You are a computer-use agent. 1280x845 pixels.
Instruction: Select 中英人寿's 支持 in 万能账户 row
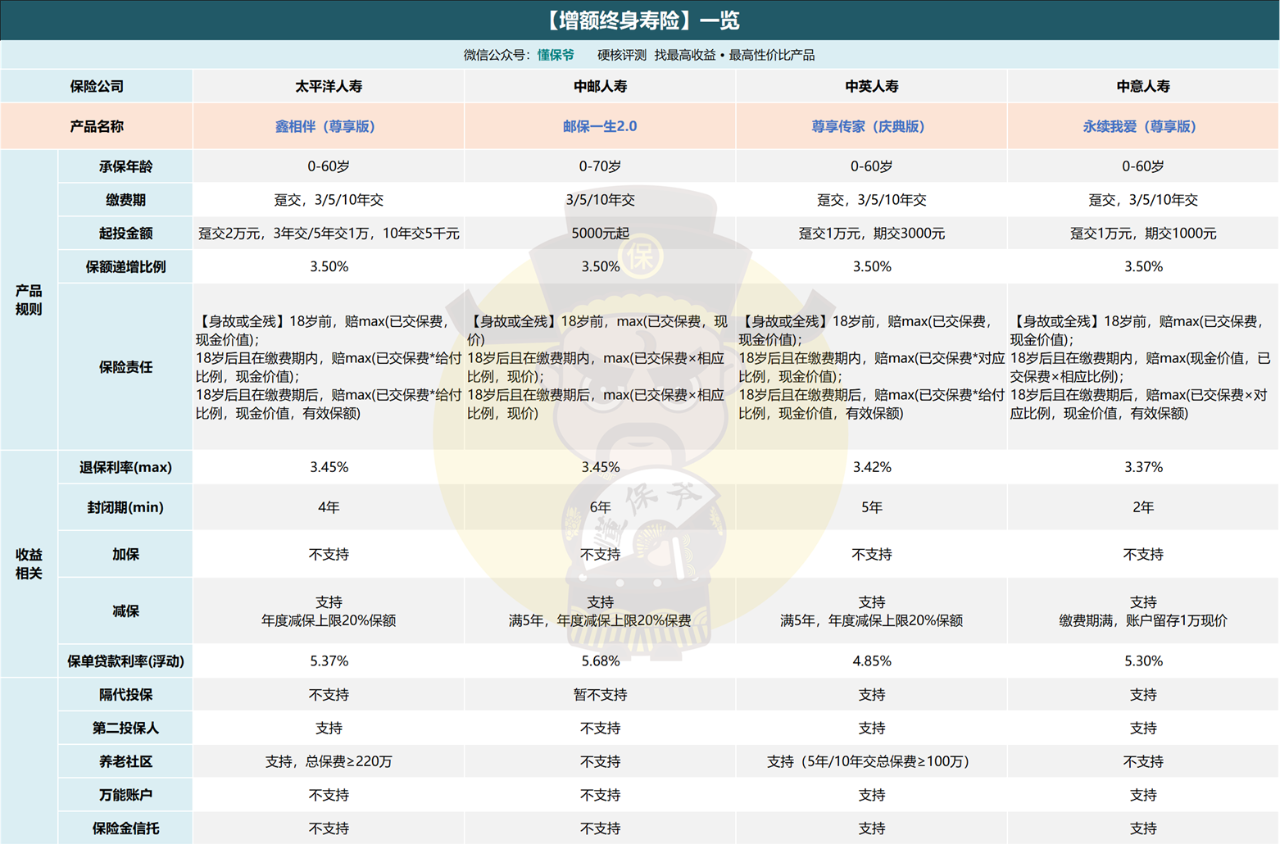tap(872, 795)
